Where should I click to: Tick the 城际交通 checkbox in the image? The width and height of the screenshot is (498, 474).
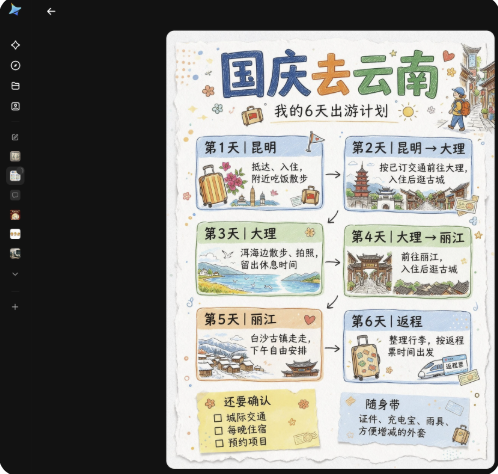pos(218,418)
